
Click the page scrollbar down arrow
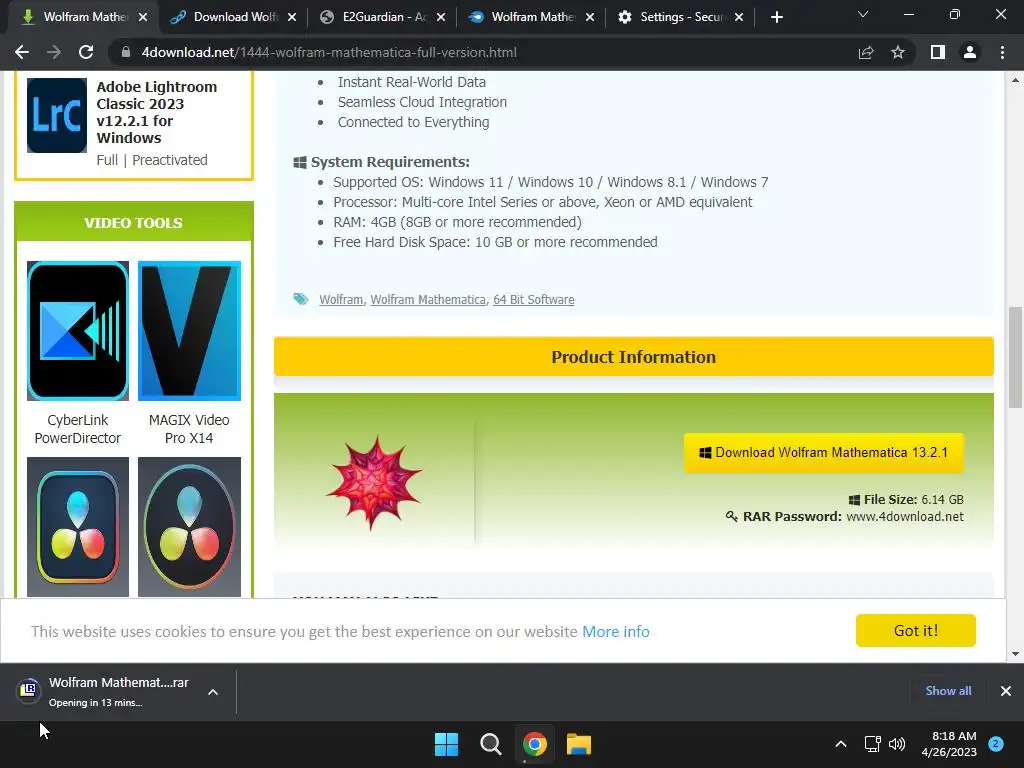pyautogui.click(x=1015, y=654)
